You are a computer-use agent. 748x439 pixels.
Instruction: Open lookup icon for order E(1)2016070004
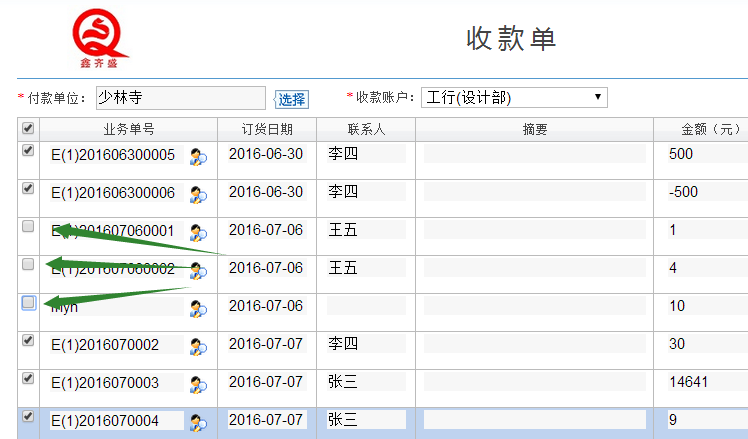[x=198, y=421]
